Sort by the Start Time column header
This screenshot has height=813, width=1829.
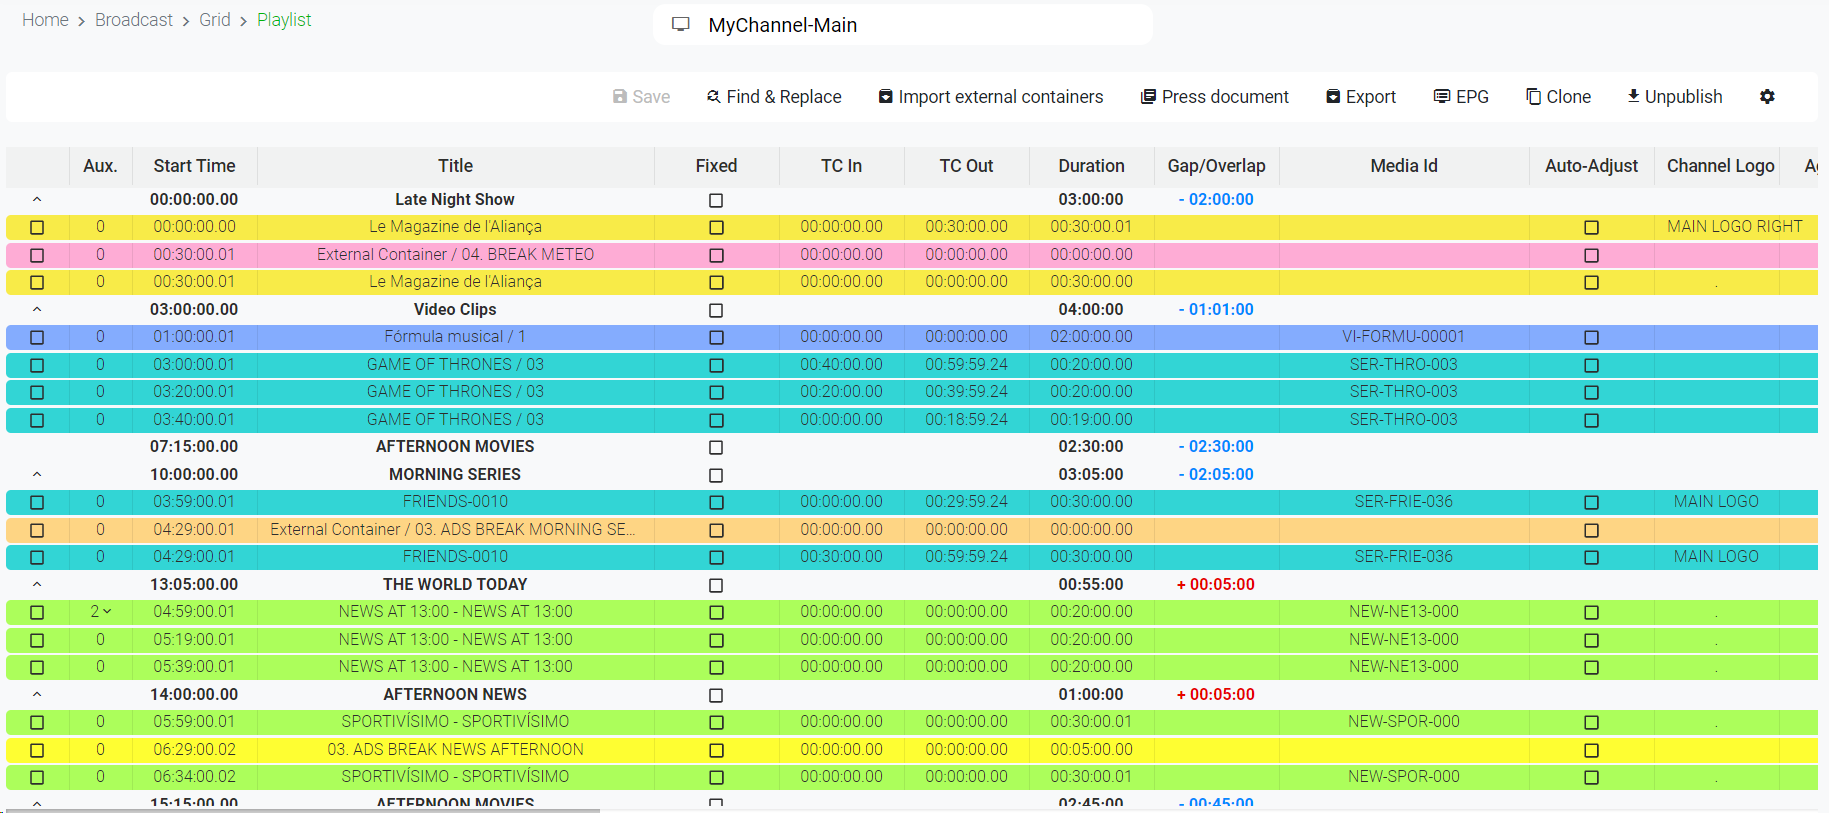pyautogui.click(x=194, y=166)
